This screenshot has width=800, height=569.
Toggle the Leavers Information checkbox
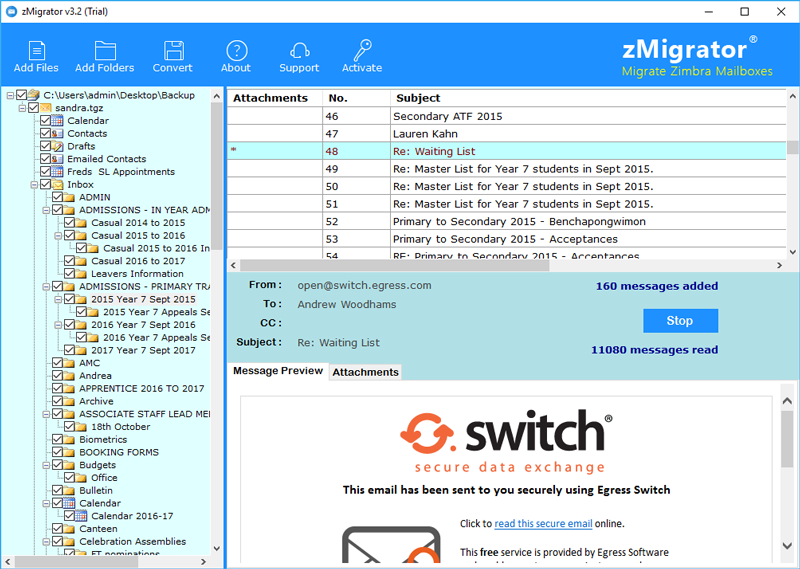(69, 274)
